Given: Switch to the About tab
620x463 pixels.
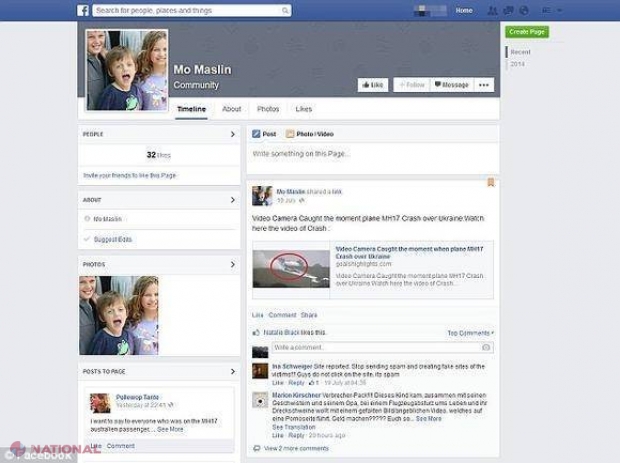Looking at the screenshot, I should (231, 109).
